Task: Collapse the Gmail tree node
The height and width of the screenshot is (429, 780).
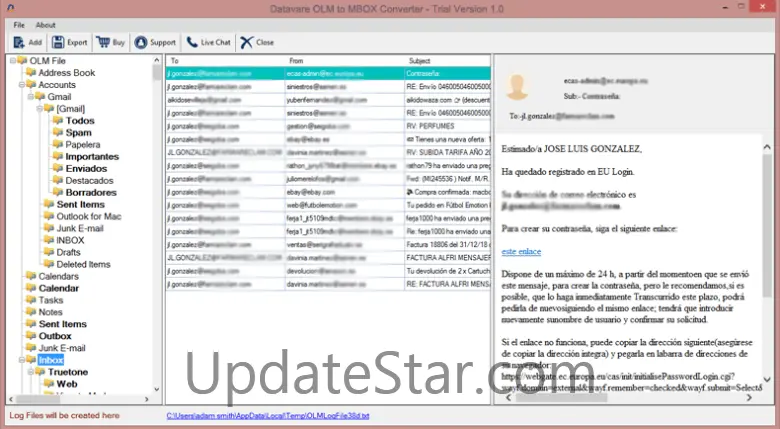Action: (x=30, y=97)
